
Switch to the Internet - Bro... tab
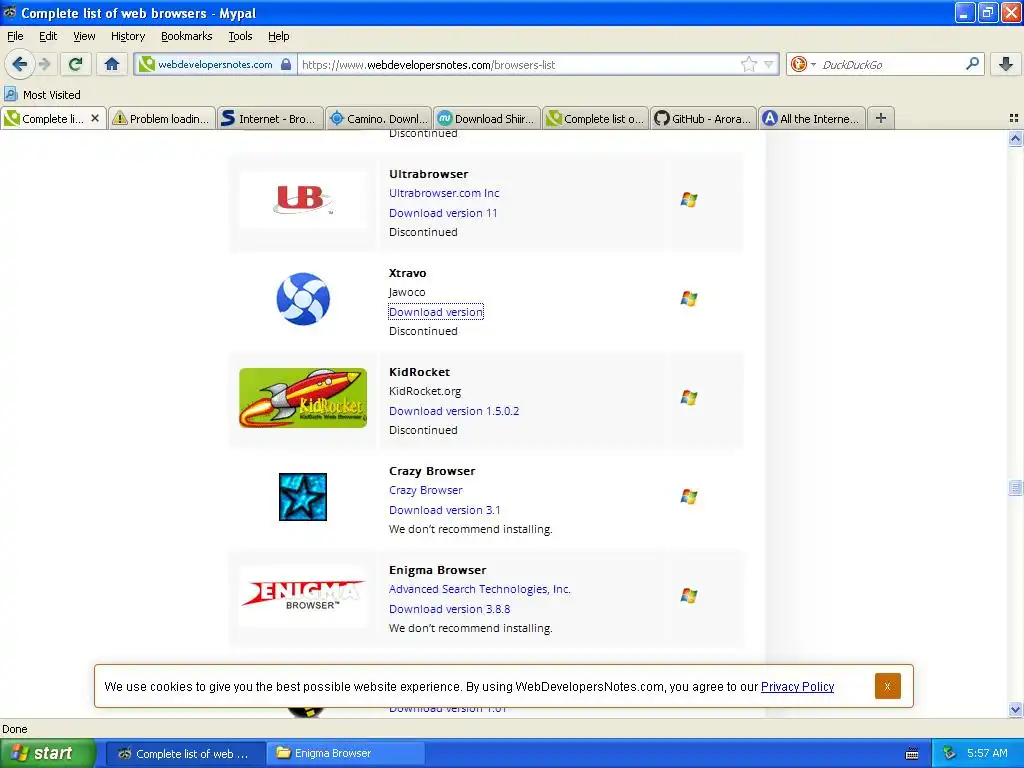tap(270, 118)
